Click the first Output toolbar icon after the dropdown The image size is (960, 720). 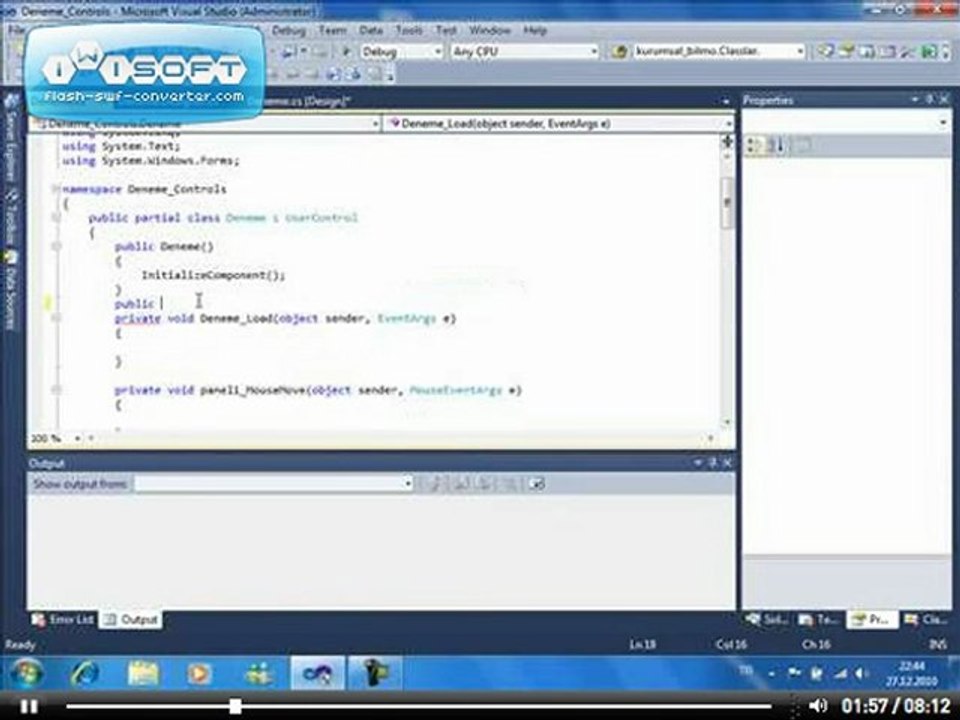point(435,484)
